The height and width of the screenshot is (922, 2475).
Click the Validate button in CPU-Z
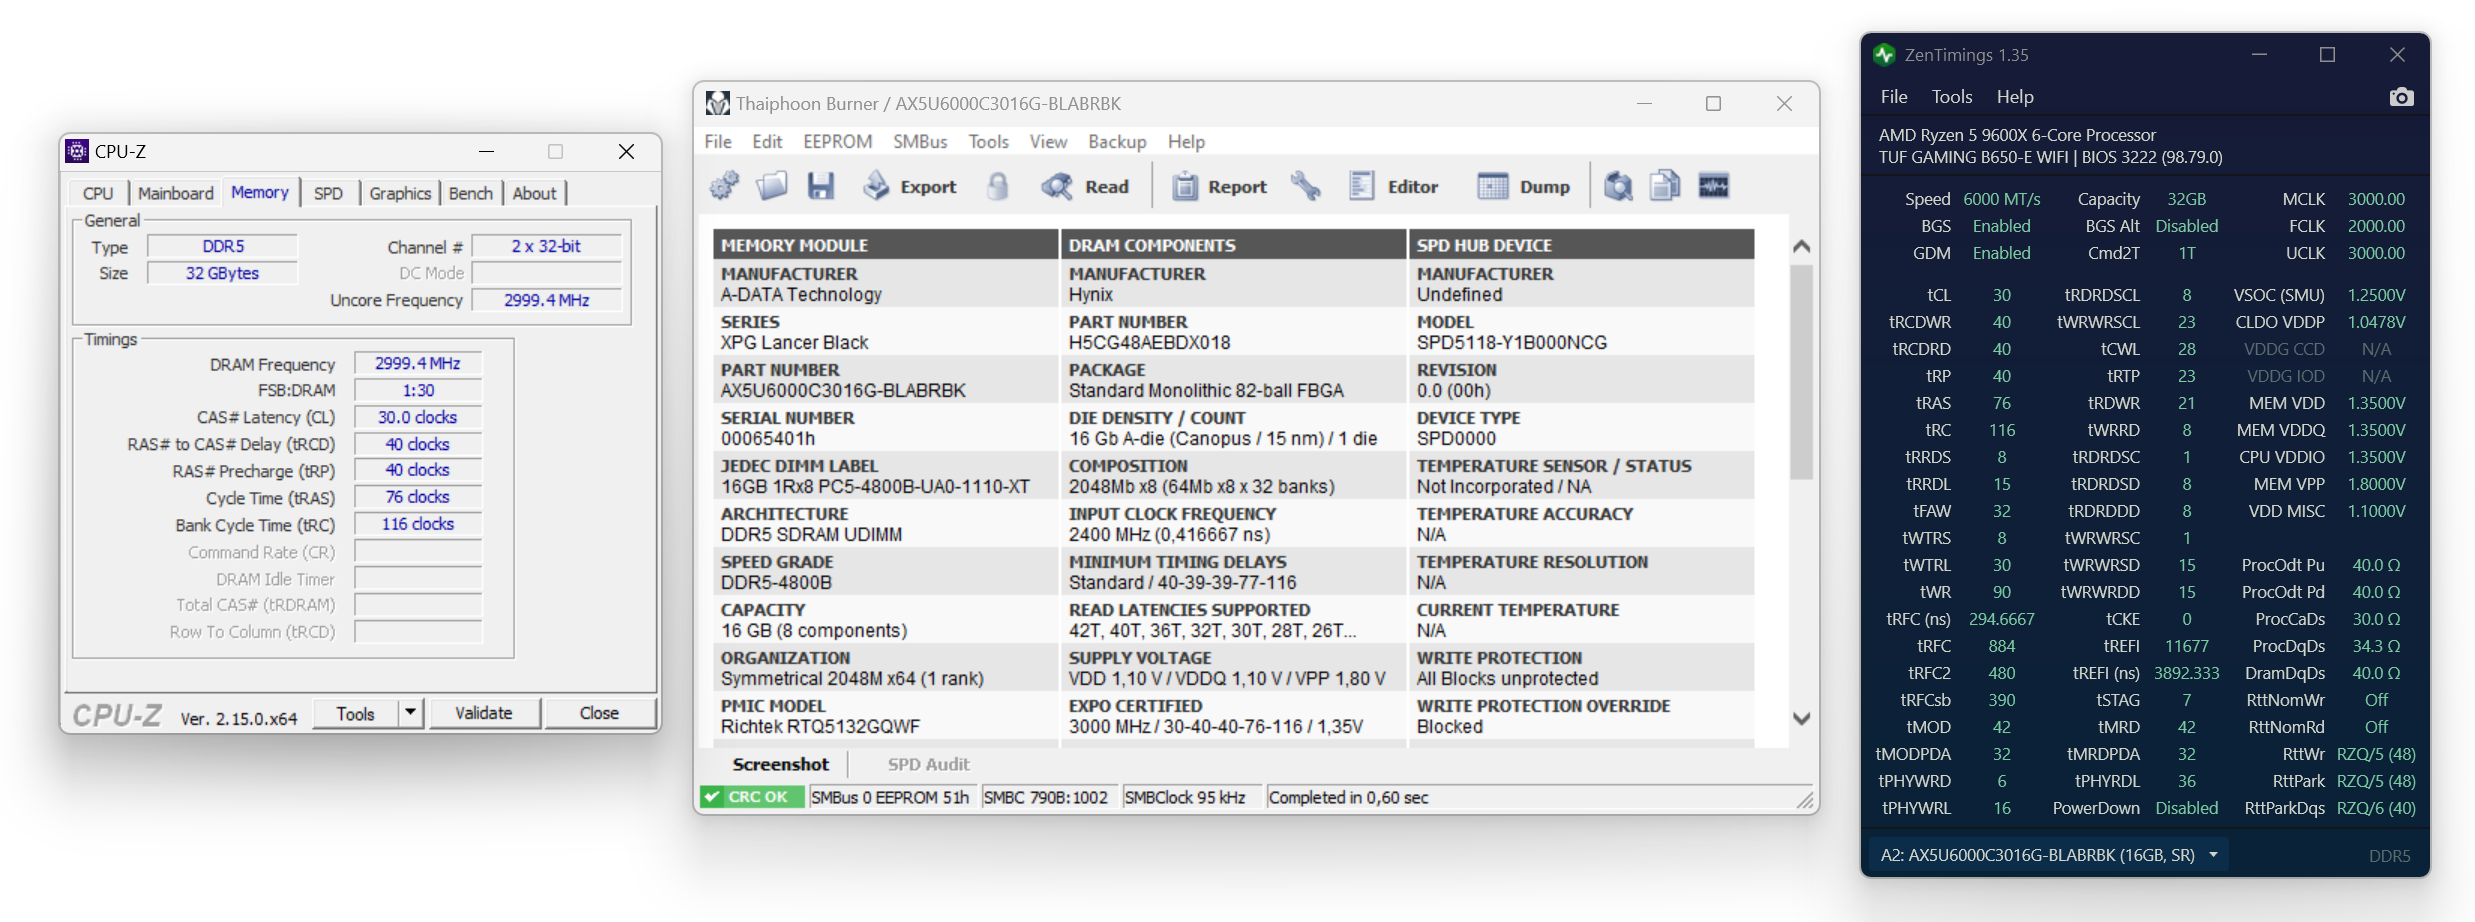click(x=484, y=713)
